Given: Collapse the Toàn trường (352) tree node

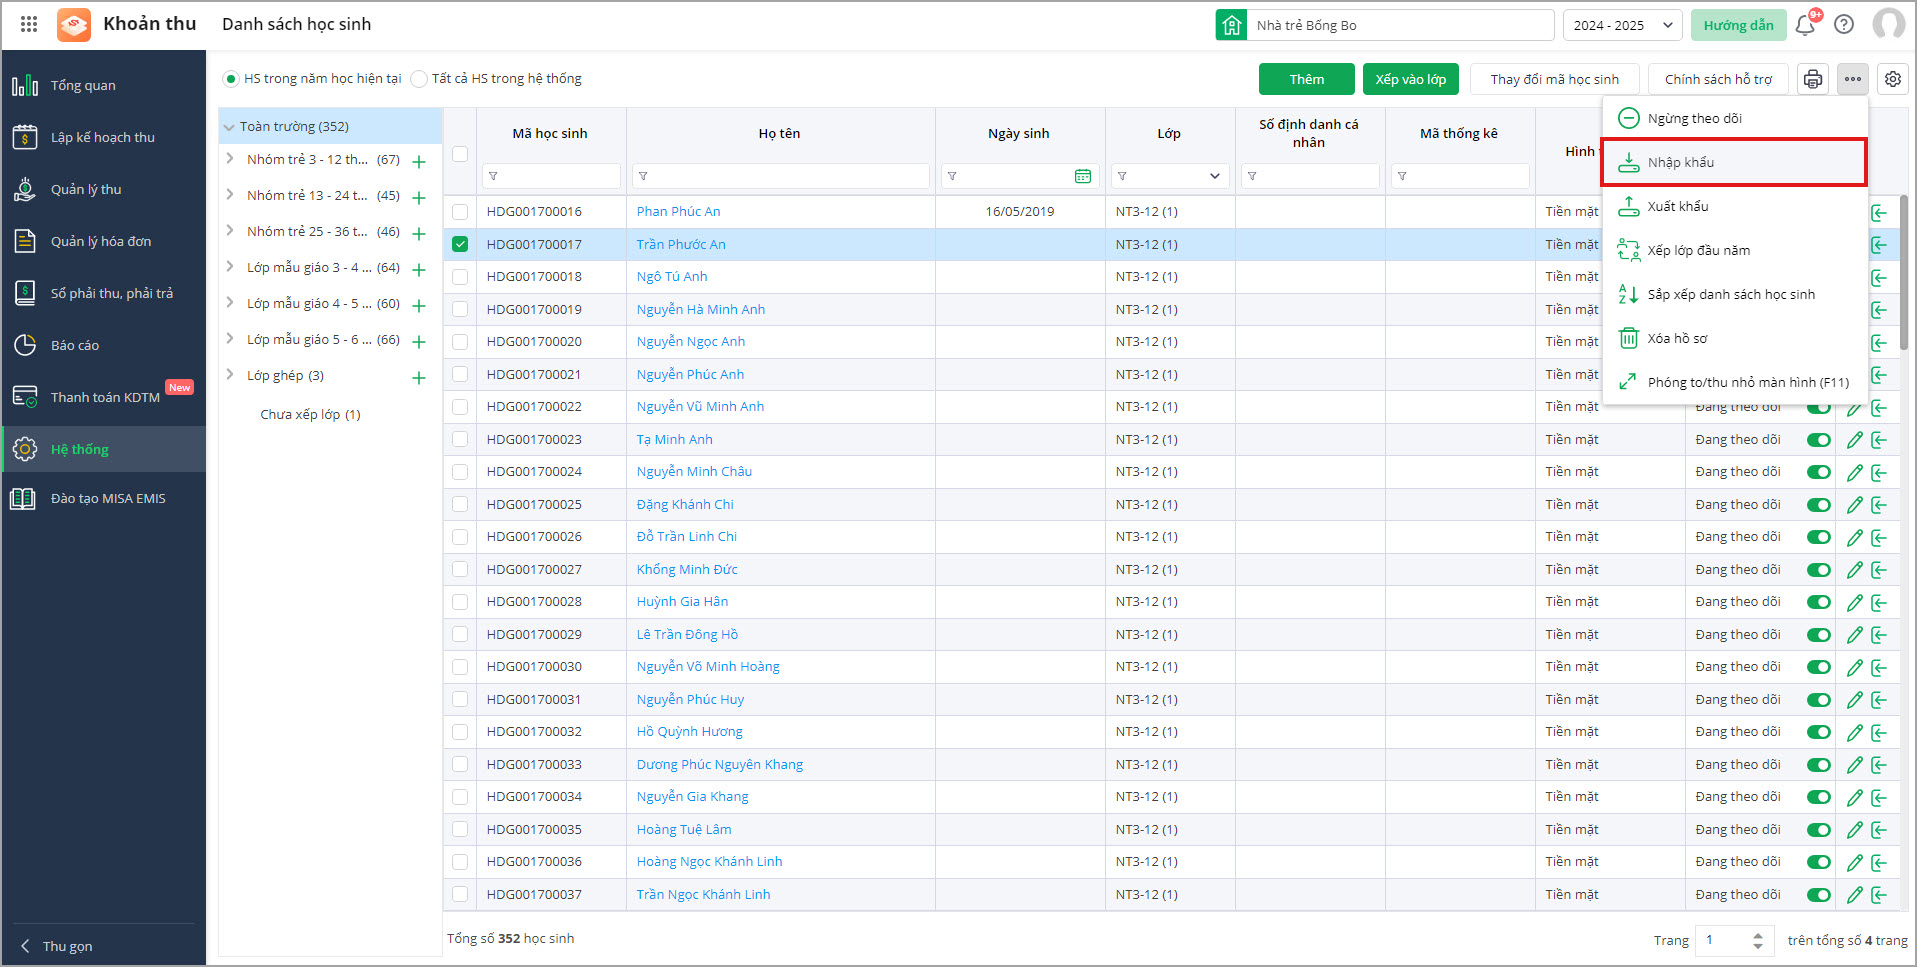Looking at the screenshot, I should pyautogui.click(x=229, y=127).
